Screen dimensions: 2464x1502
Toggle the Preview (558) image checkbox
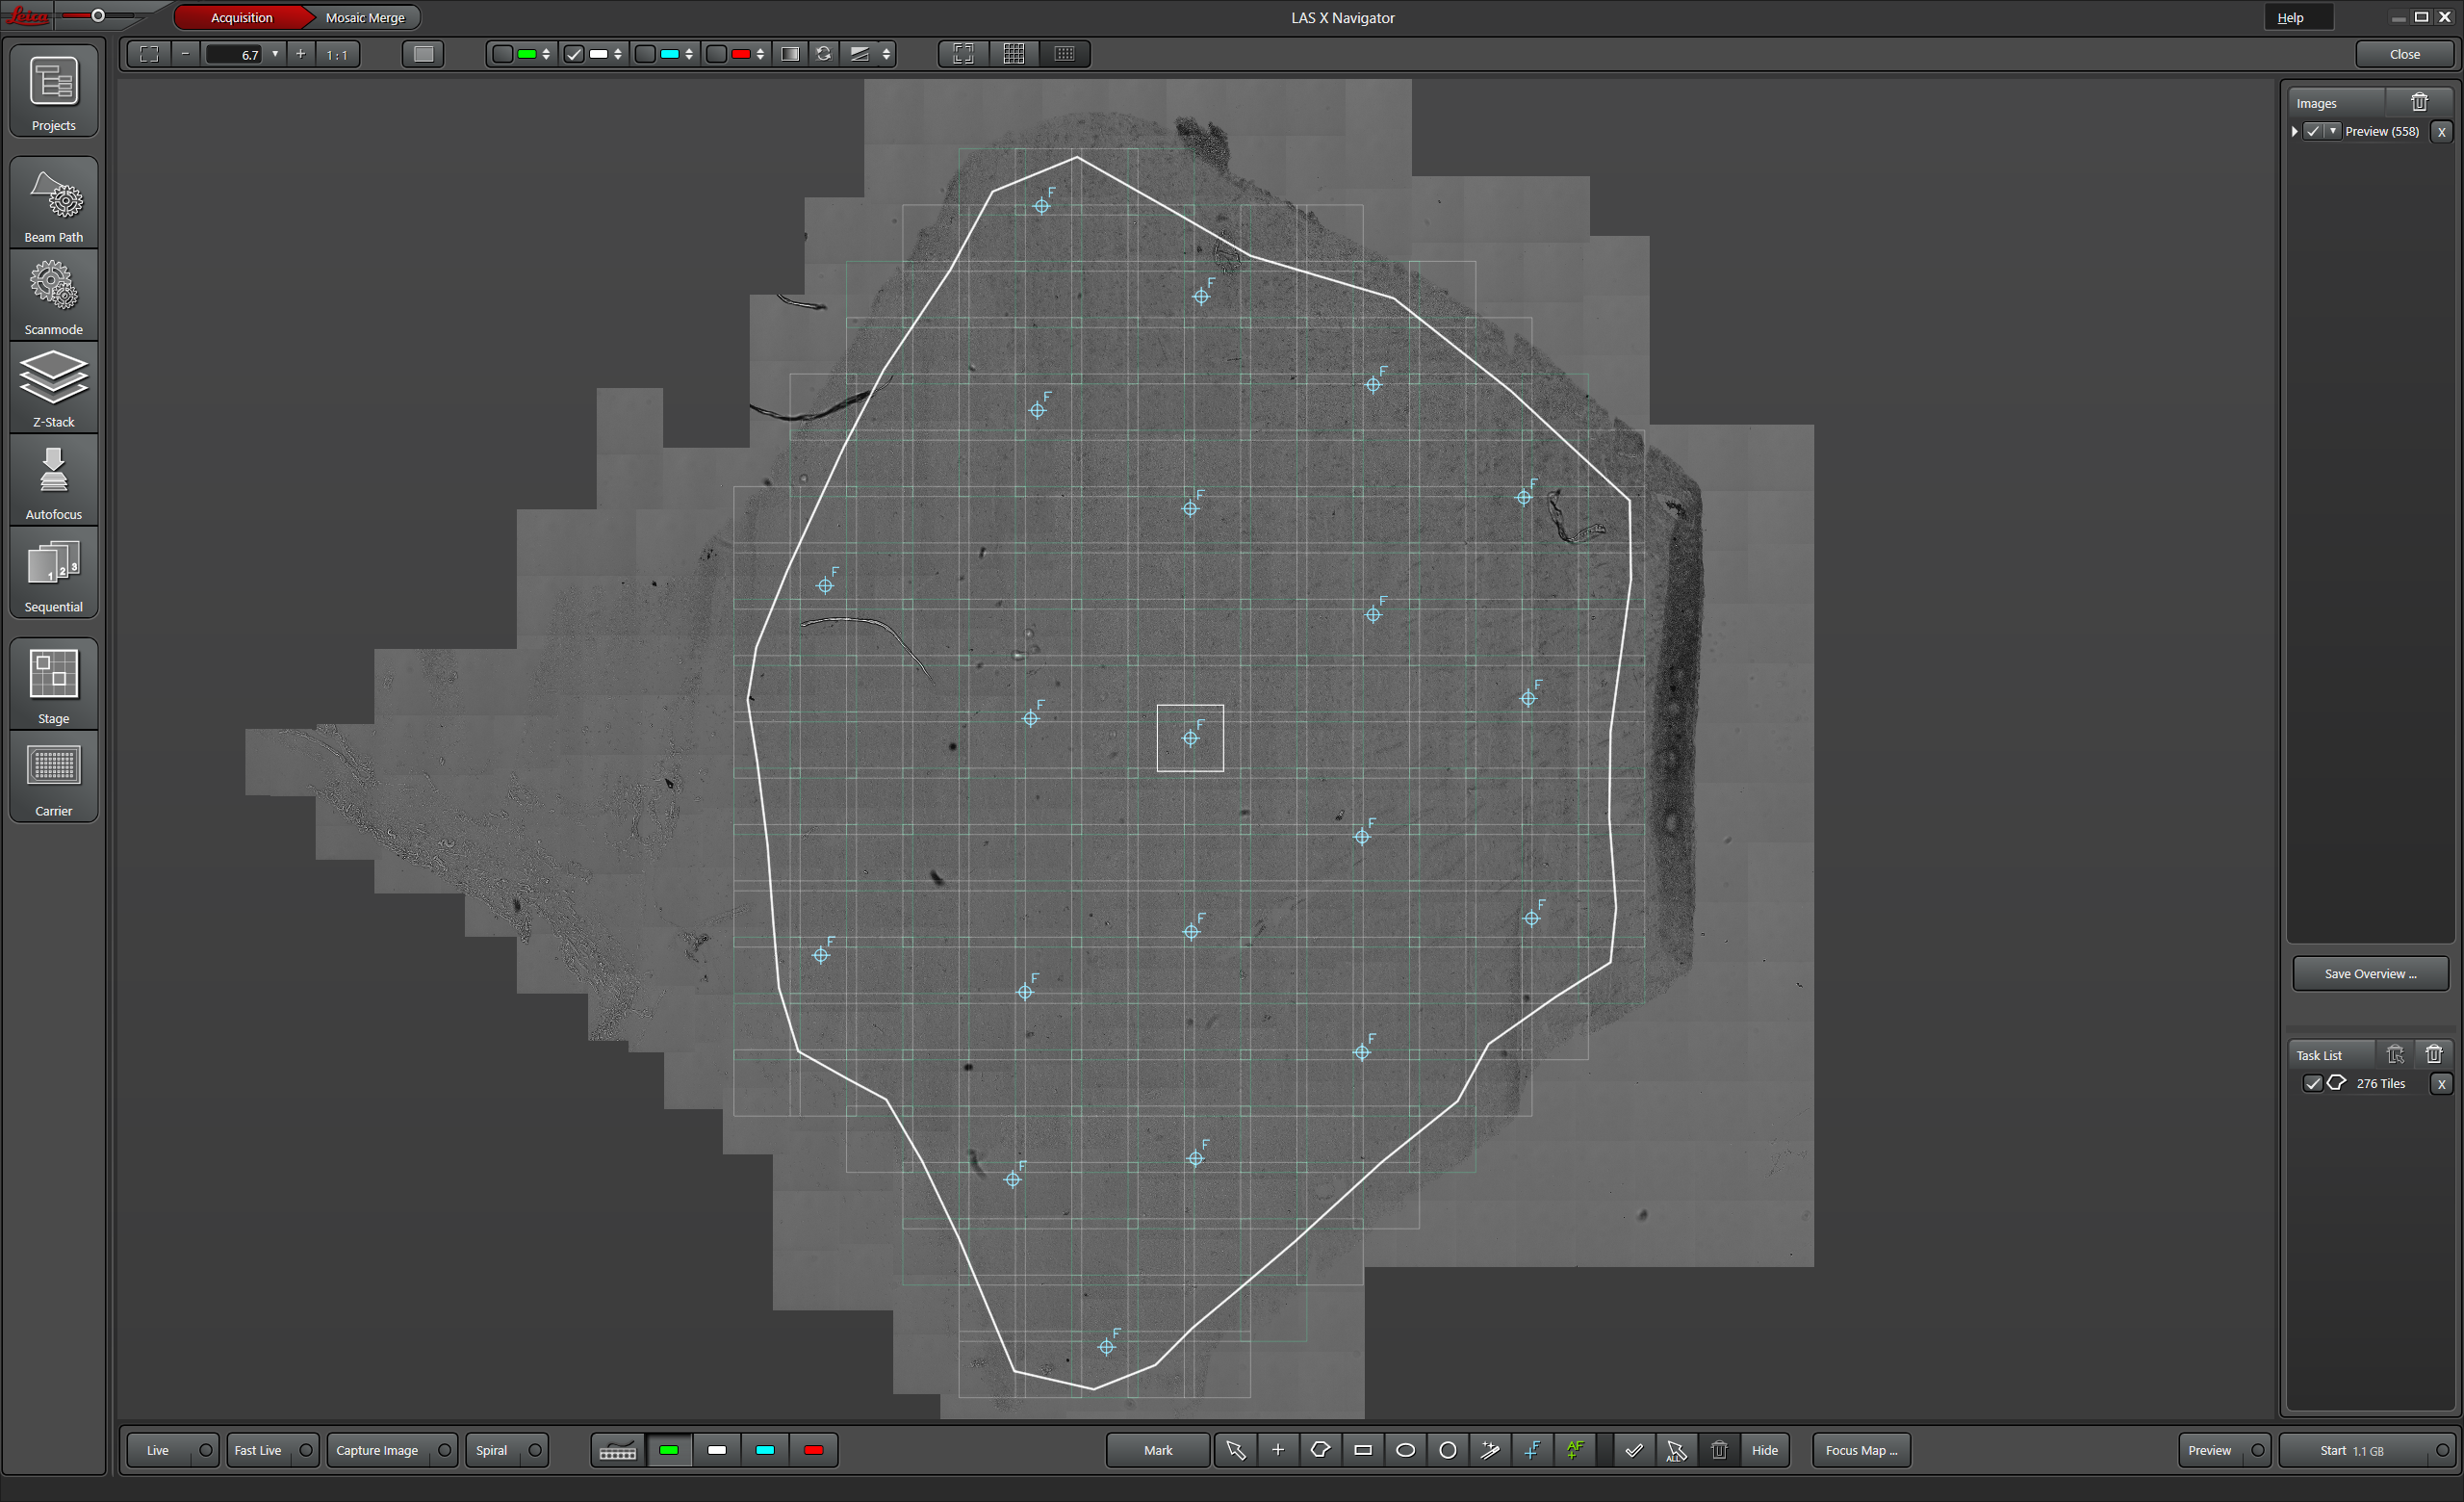point(2314,131)
